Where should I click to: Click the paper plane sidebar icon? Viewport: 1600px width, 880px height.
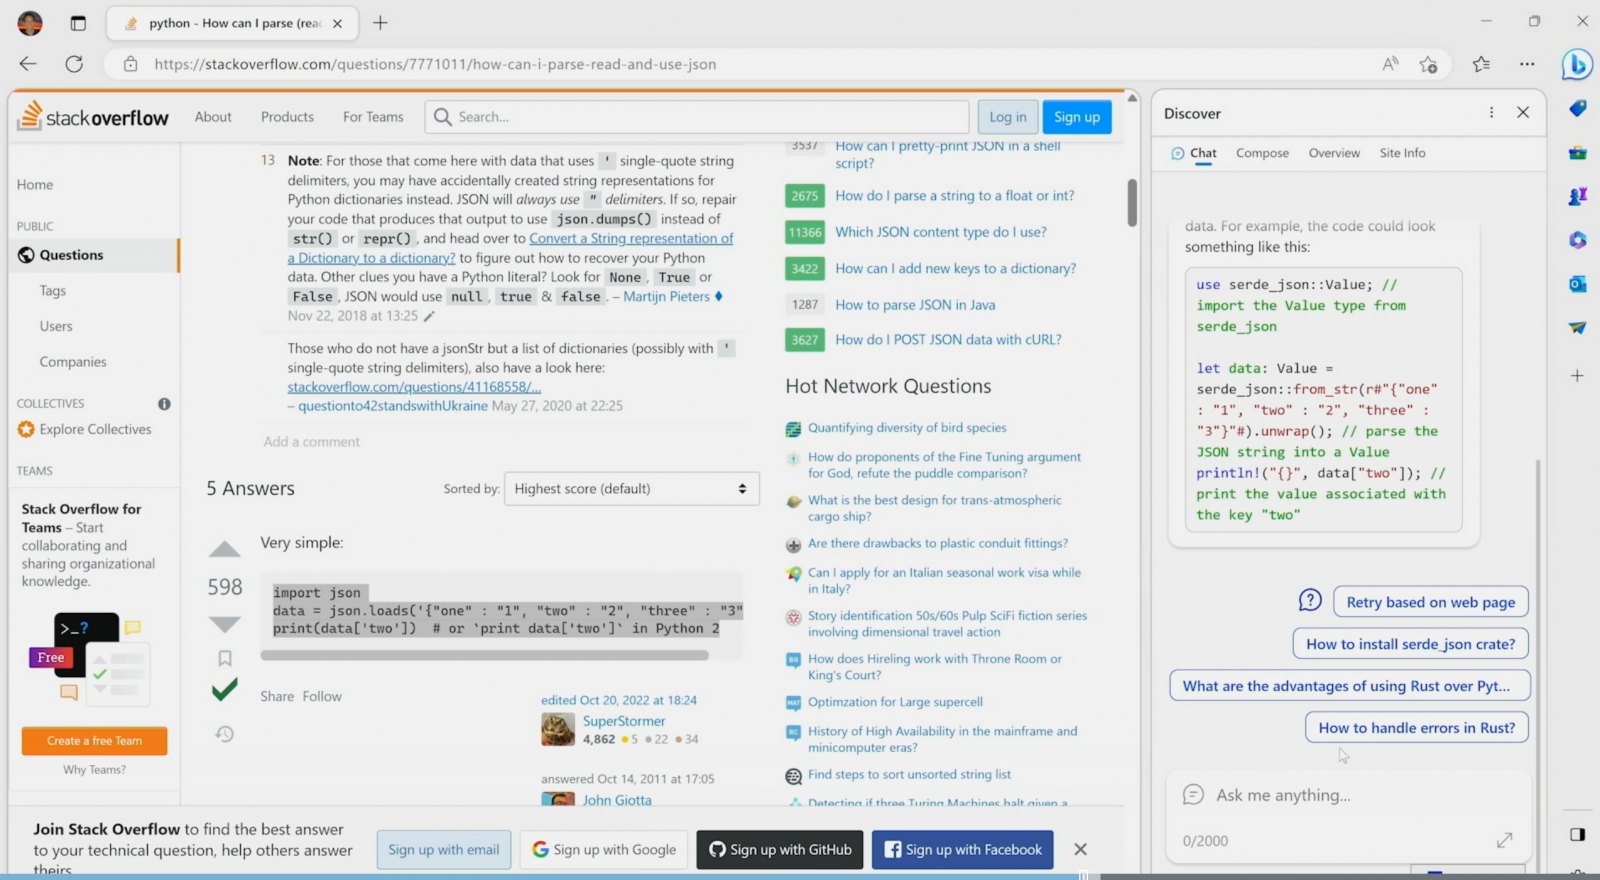1577,328
